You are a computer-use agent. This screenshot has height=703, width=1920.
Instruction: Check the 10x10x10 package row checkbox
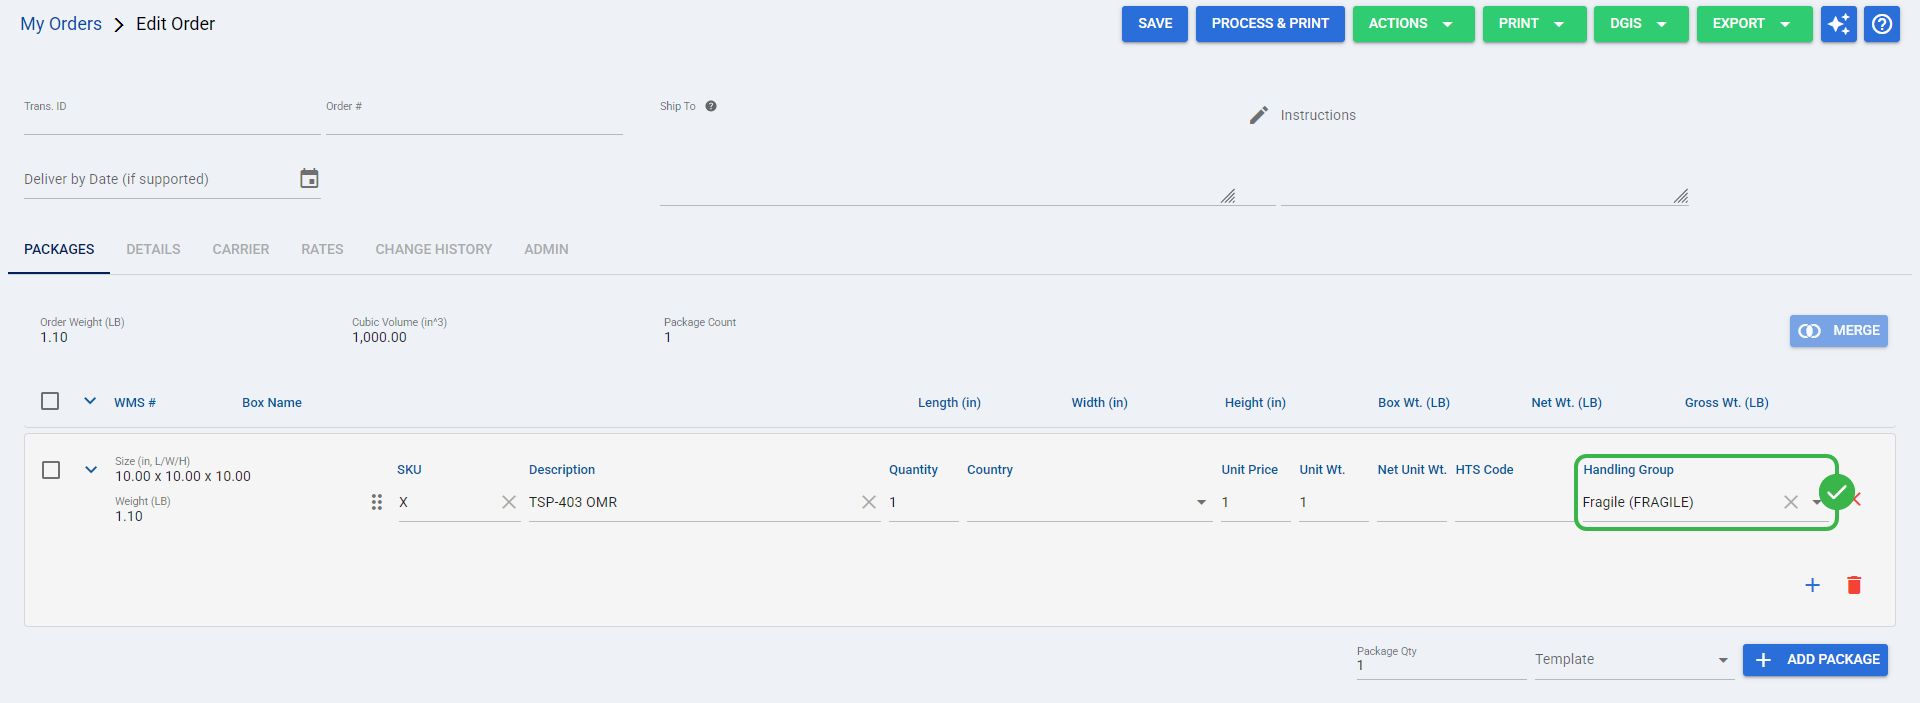click(51, 470)
